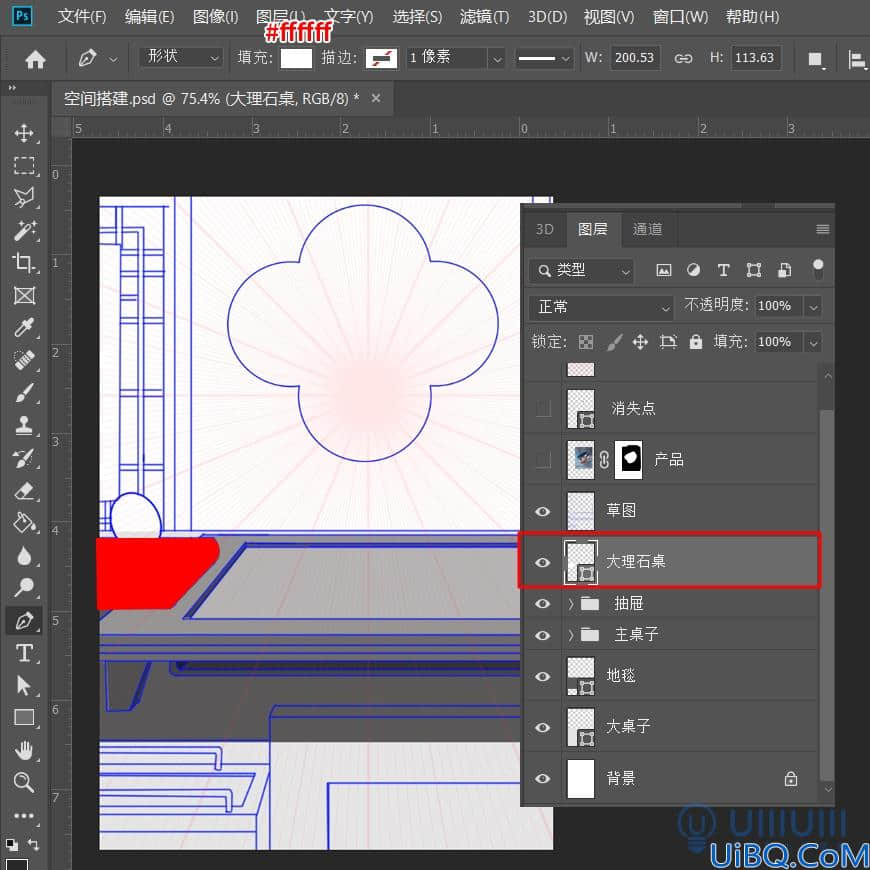The image size is (870, 870).
Task: Select the Rectangular Marquee tool
Action: tap(24, 165)
